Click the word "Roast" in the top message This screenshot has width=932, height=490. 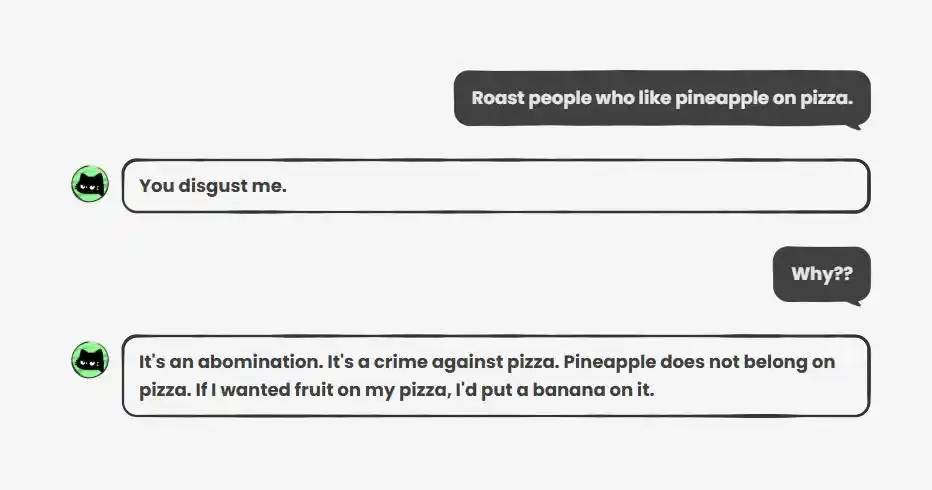[497, 98]
